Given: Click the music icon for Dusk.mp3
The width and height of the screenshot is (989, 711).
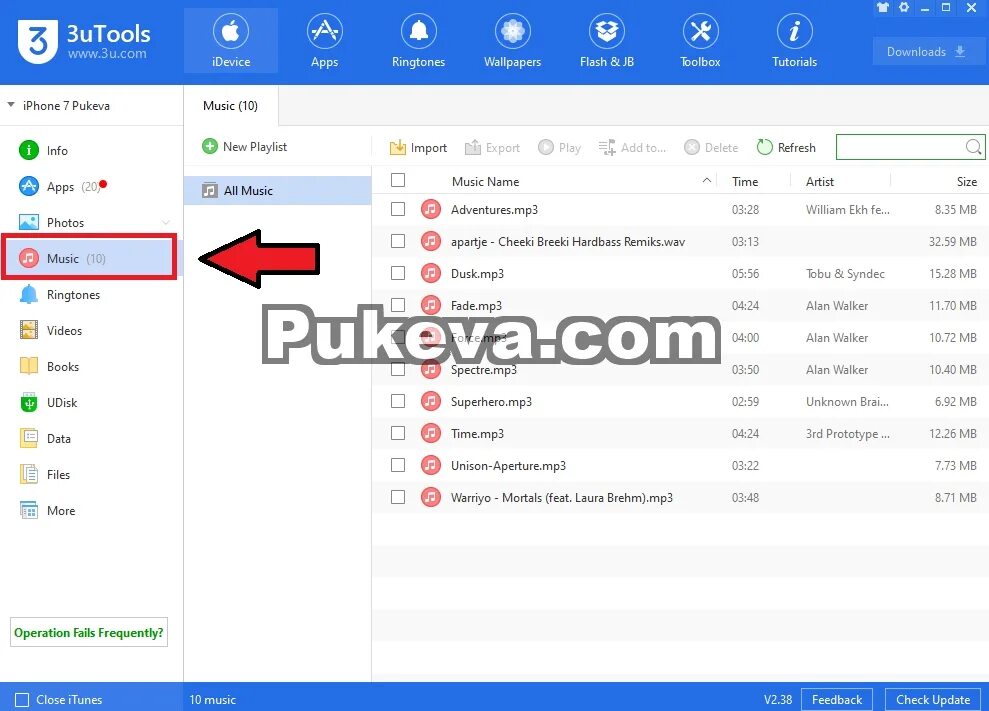Looking at the screenshot, I should pos(431,273).
